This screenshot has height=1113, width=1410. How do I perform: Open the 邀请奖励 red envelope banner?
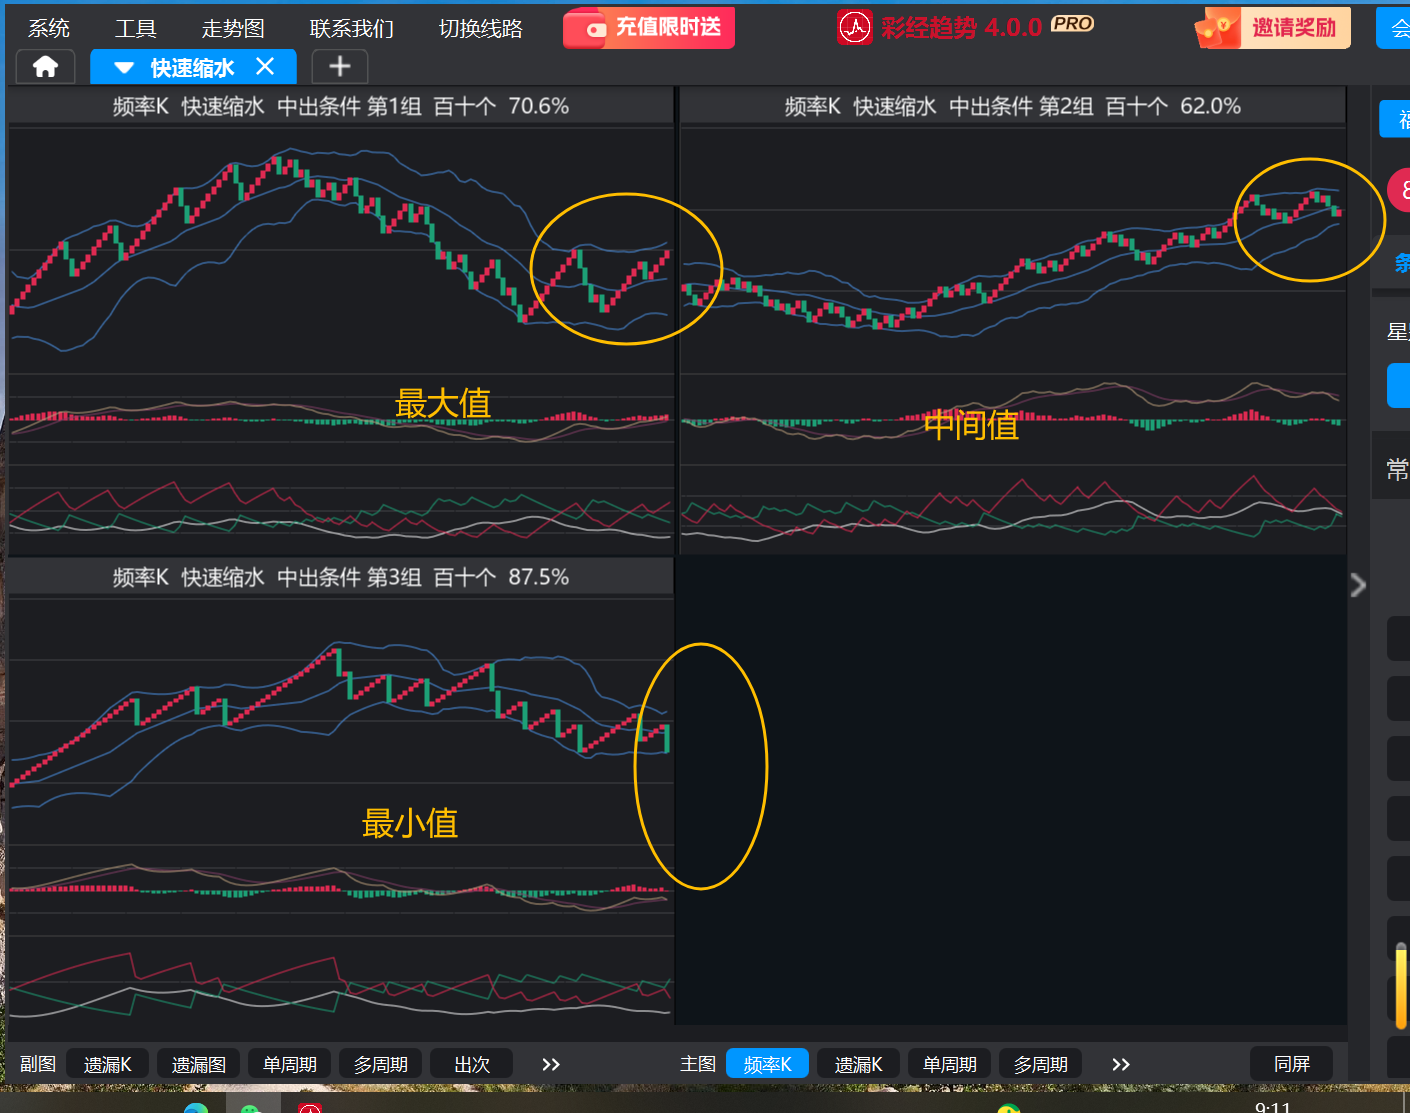pos(1273,28)
